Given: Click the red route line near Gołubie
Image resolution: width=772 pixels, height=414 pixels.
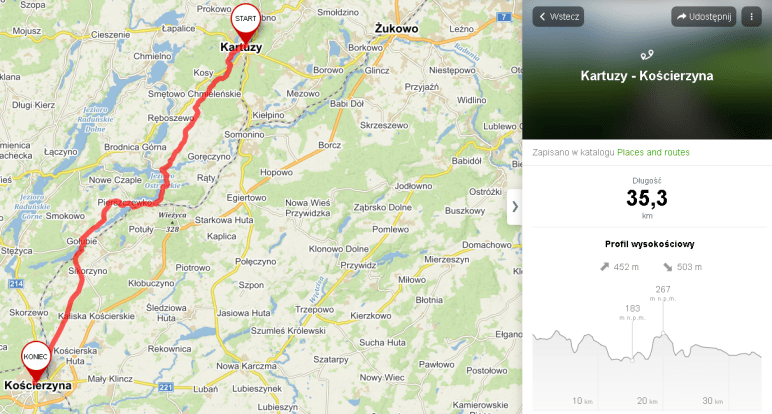Looking at the screenshot, I should [88, 235].
